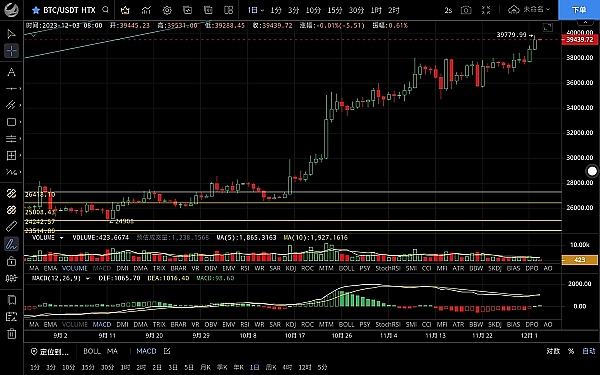The width and height of the screenshot is (600, 375).
Task: Expand the MACD(12,26,9) parameters dropdown
Action: pyautogui.click(x=87, y=278)
